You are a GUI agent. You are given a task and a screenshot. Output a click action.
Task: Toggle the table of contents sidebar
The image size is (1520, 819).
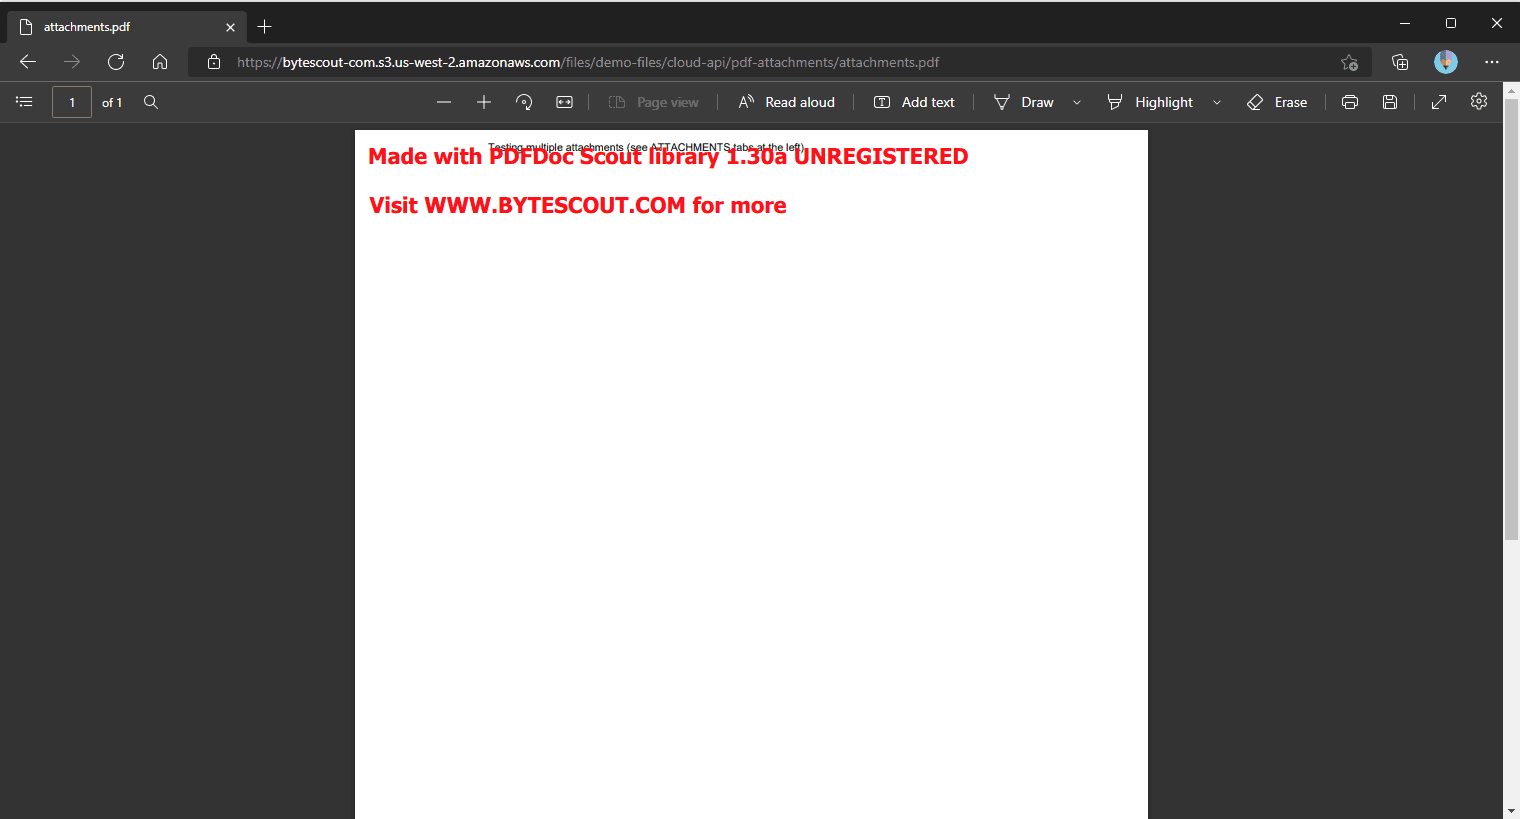[x=24, y=102]
